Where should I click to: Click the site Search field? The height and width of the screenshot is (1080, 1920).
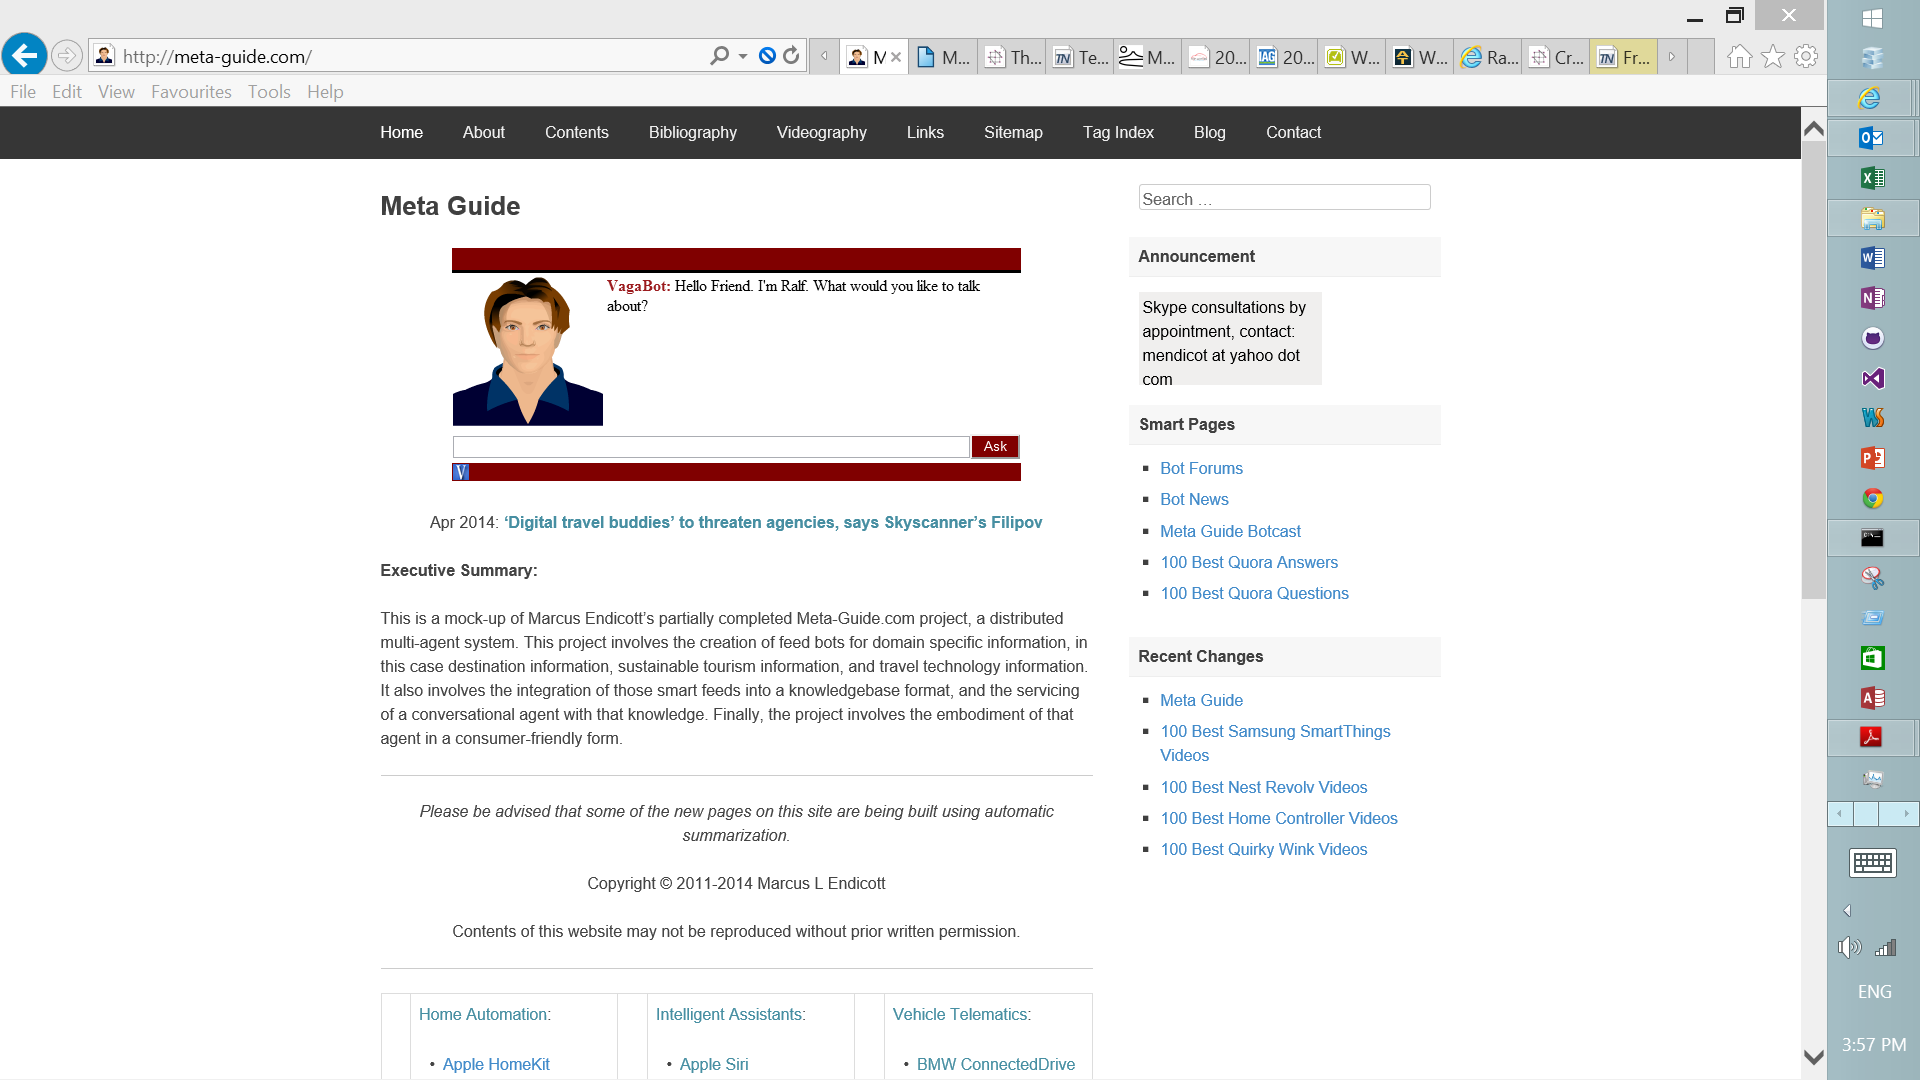click(1284, 198)
